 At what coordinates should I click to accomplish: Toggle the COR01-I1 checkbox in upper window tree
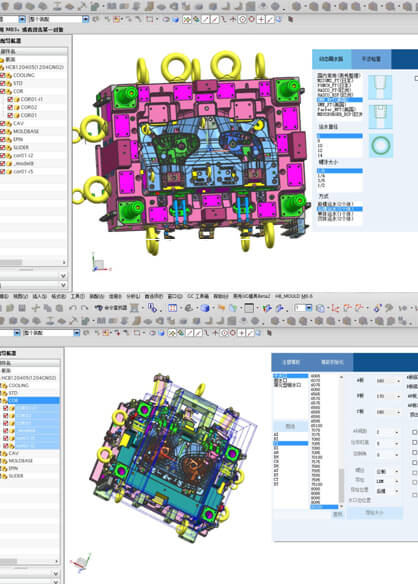10,99
